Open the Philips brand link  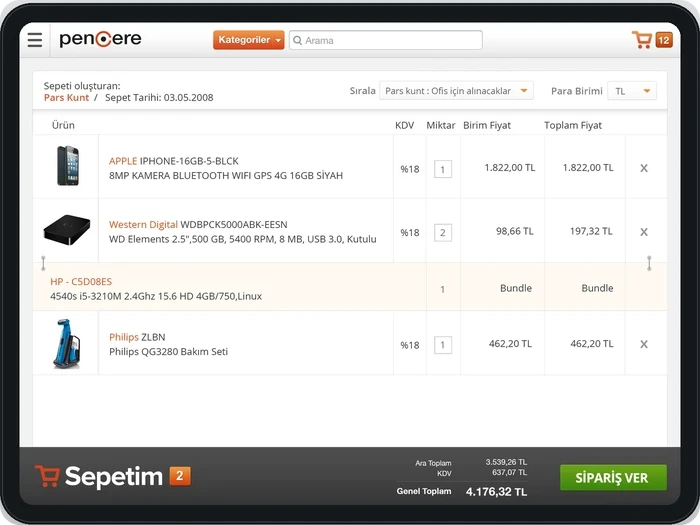click(x=124, y=337)
